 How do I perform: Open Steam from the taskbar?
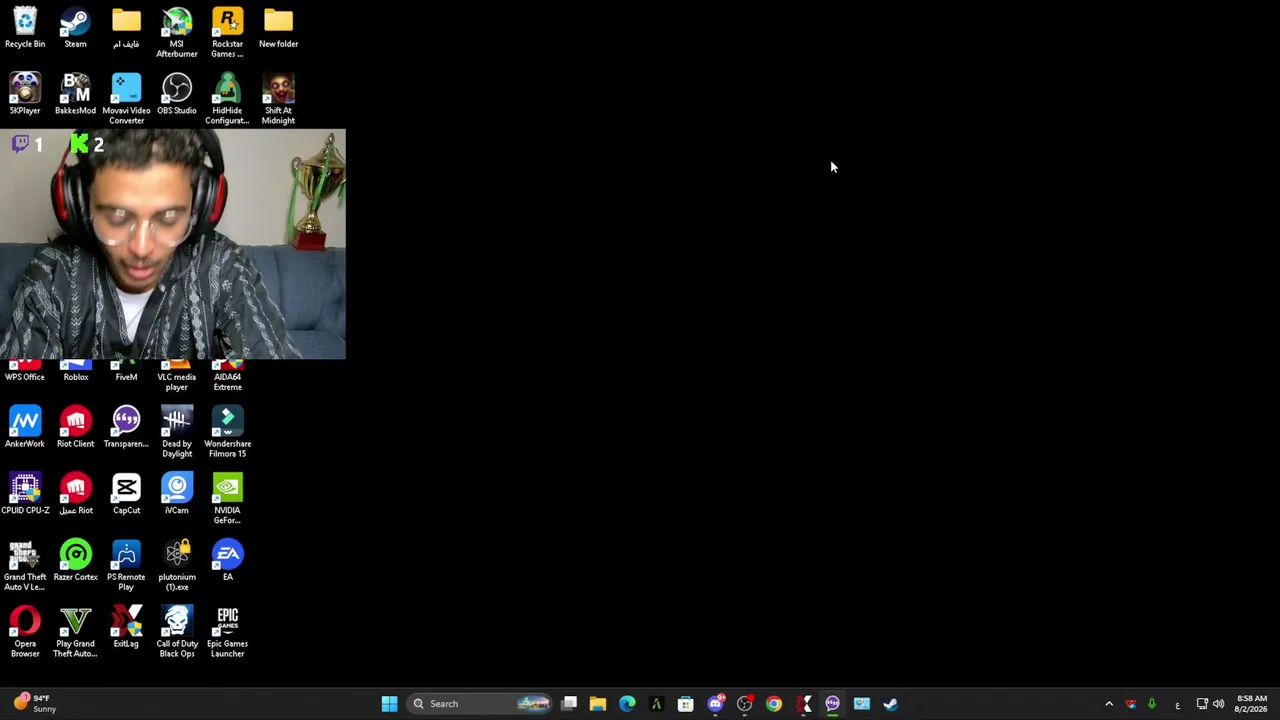pyautogui.click(x=891, y=704)
